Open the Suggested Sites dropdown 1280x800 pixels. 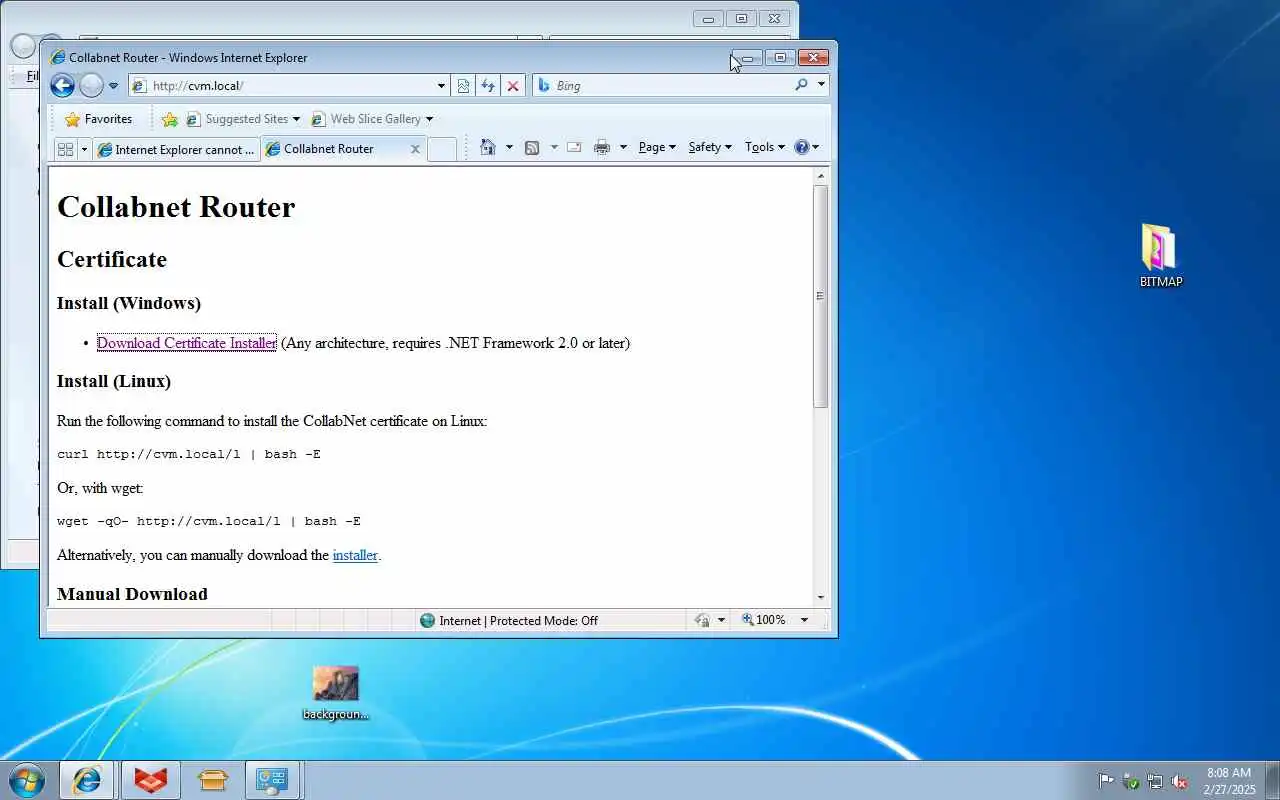click(x=243, y=119)
